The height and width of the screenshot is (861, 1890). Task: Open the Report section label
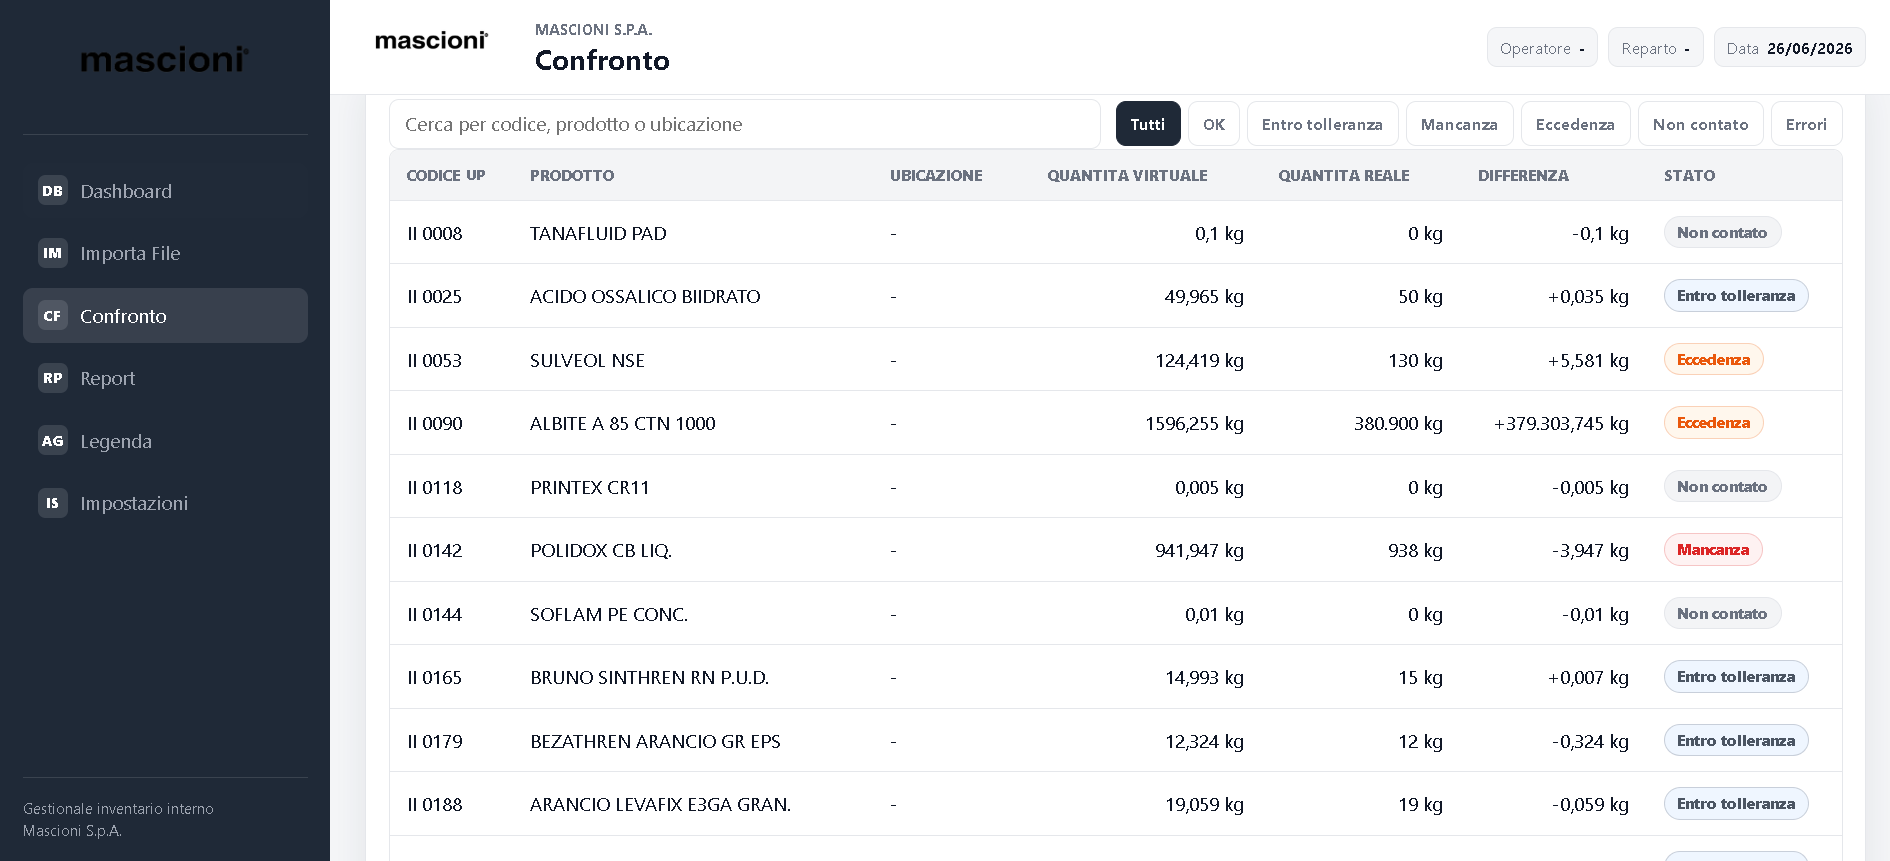point(107,378)
